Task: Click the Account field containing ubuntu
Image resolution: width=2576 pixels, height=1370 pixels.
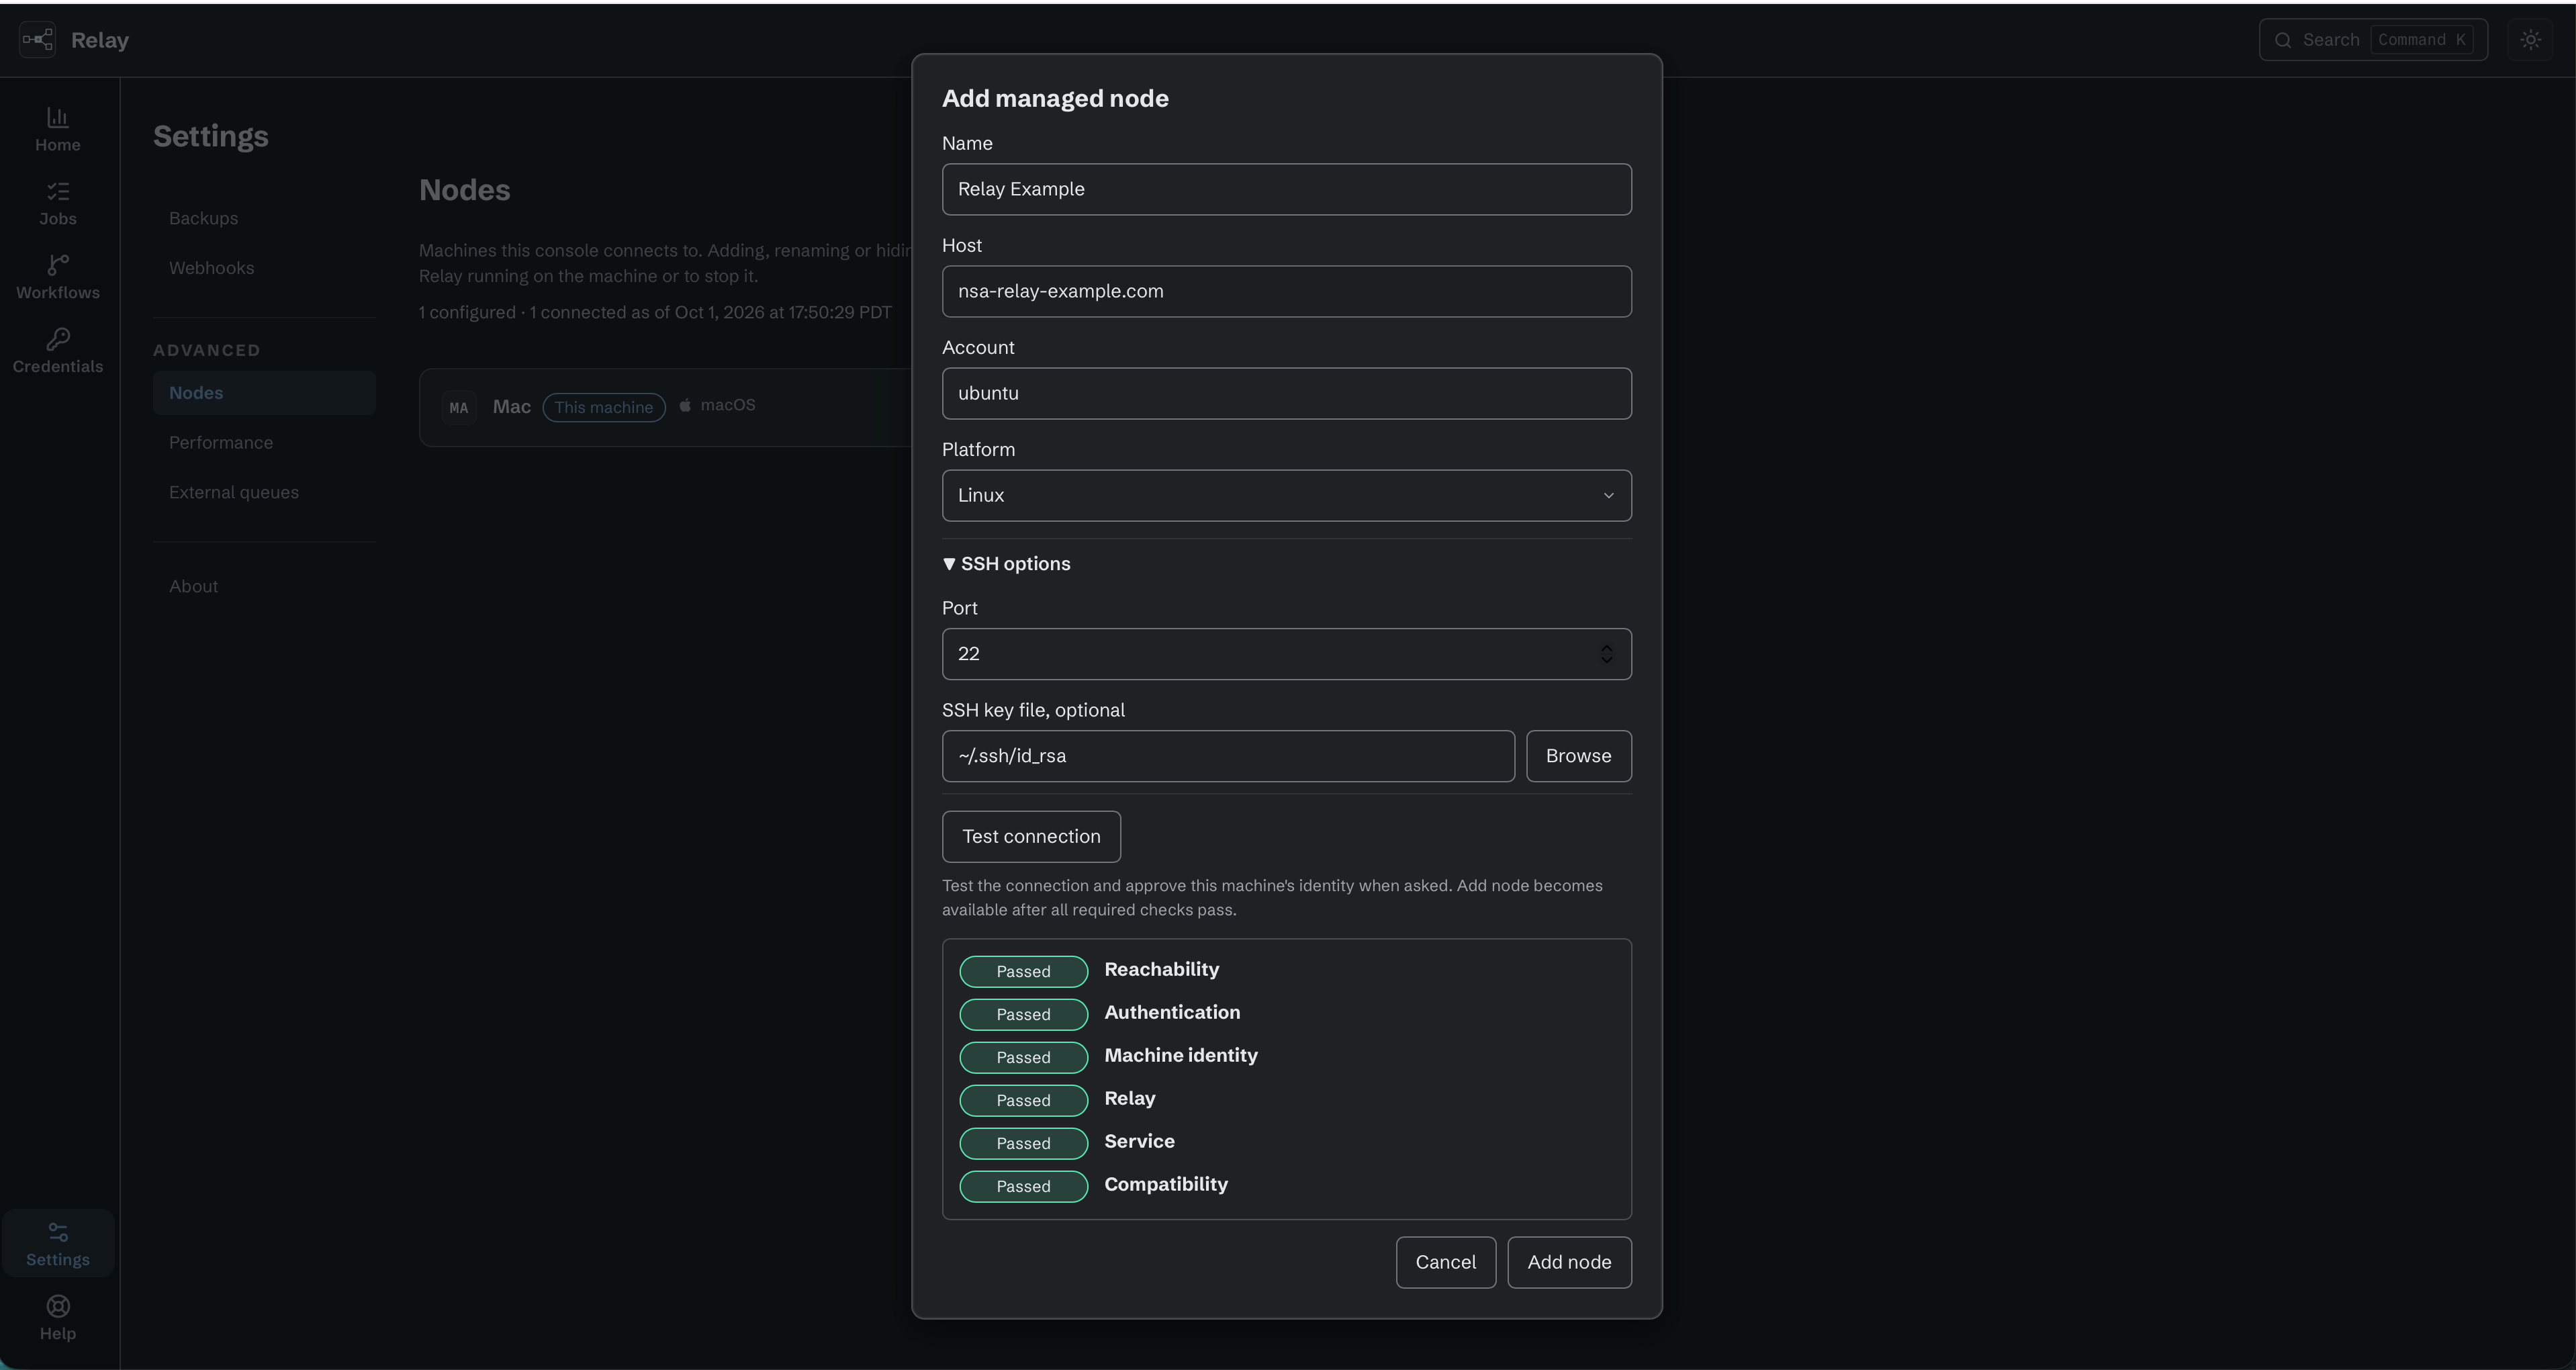Action: (x=1286, y=394)
